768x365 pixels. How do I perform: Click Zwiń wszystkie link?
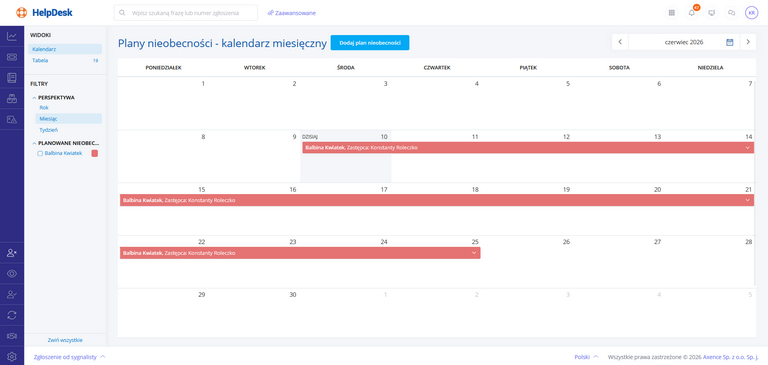pos(65,340)
